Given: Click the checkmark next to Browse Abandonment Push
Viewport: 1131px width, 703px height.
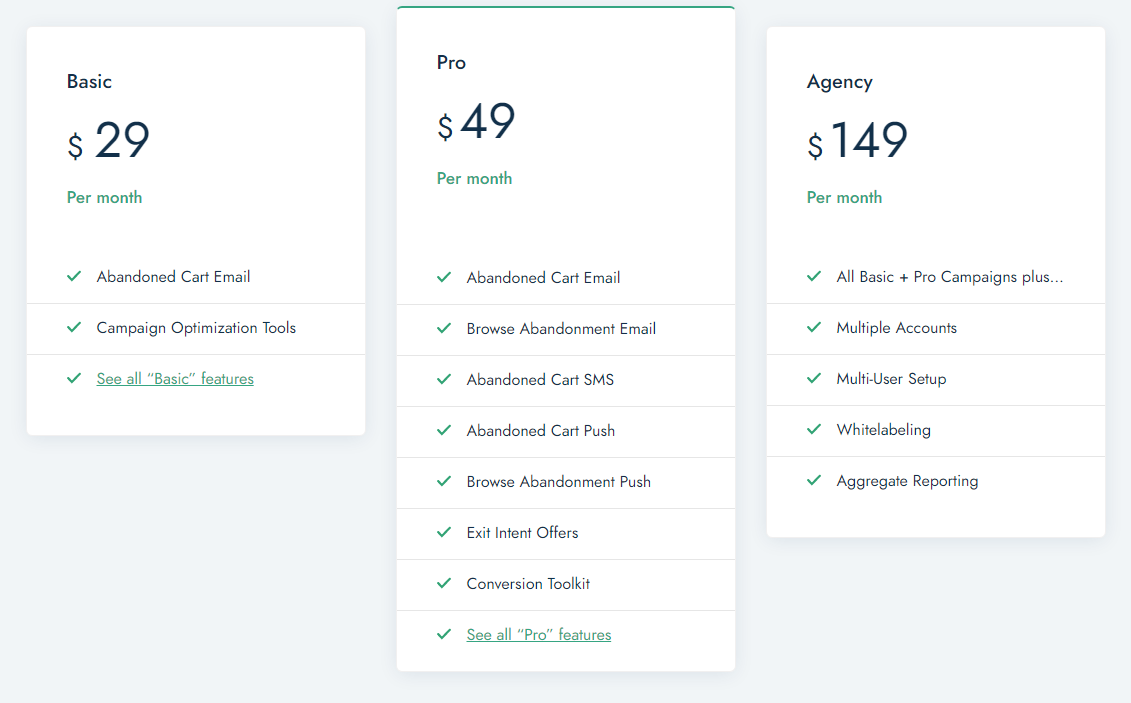Looking at the screenshot, I should 444,481.
